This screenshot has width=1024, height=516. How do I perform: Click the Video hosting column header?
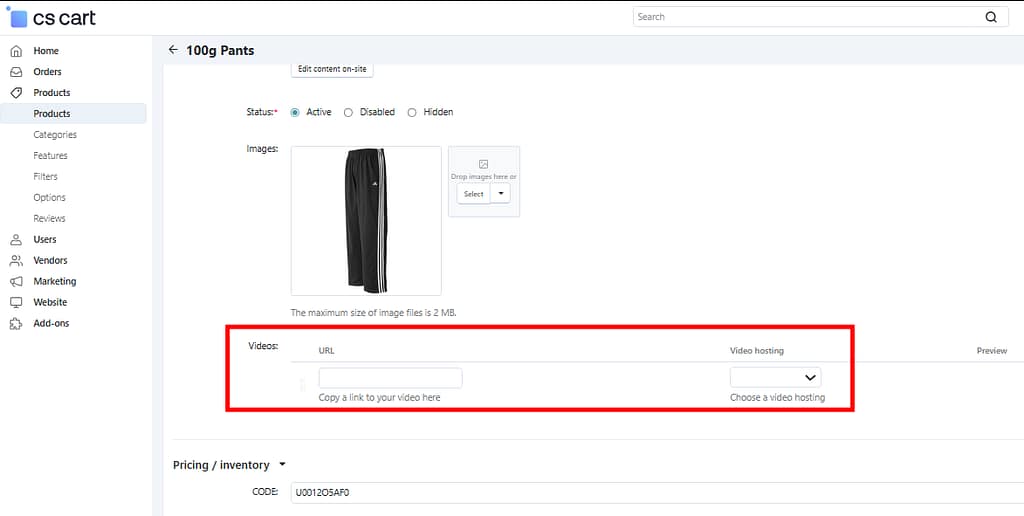(757, 351)
